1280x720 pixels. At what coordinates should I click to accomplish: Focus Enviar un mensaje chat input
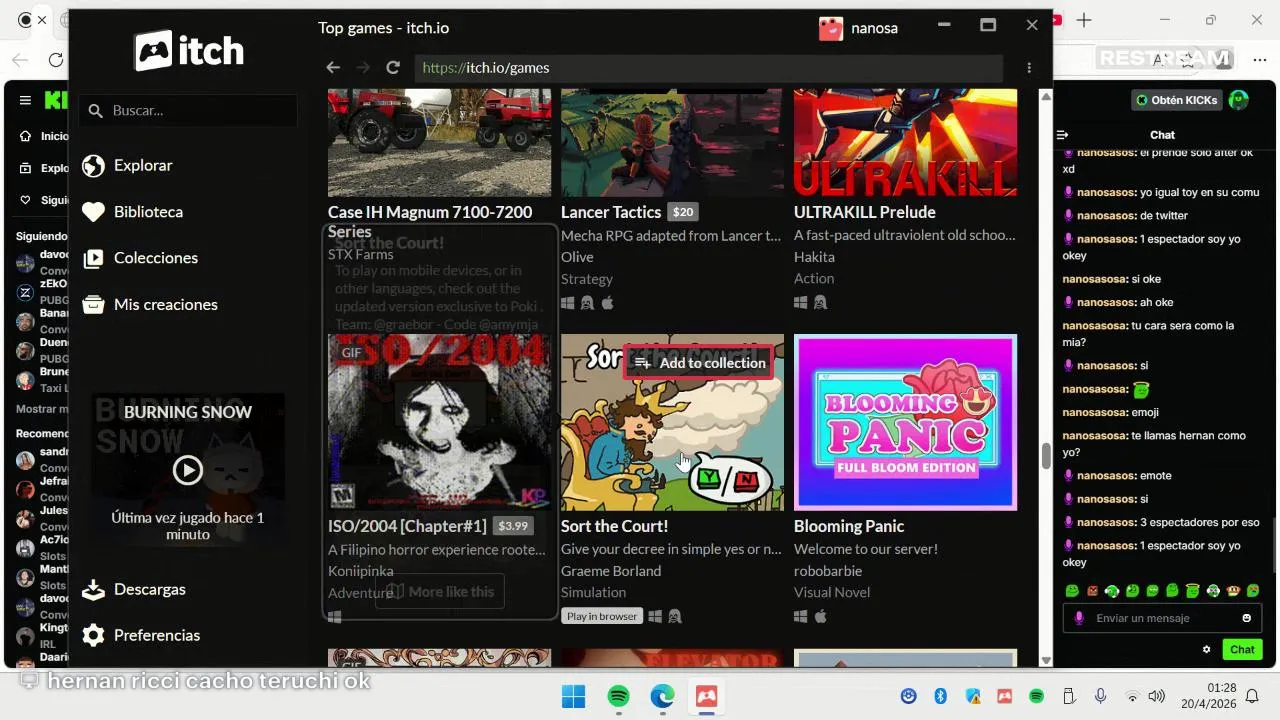(x=1160, y=618)
